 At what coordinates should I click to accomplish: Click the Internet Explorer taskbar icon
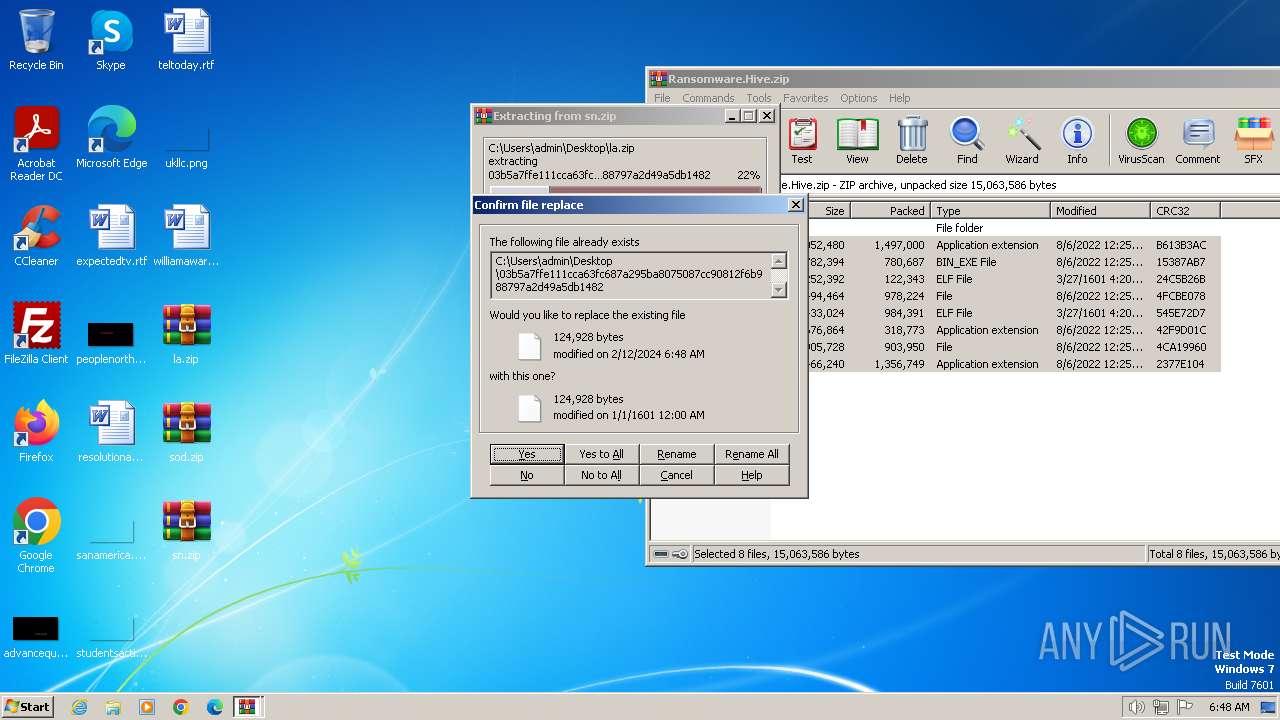(79, 707)
